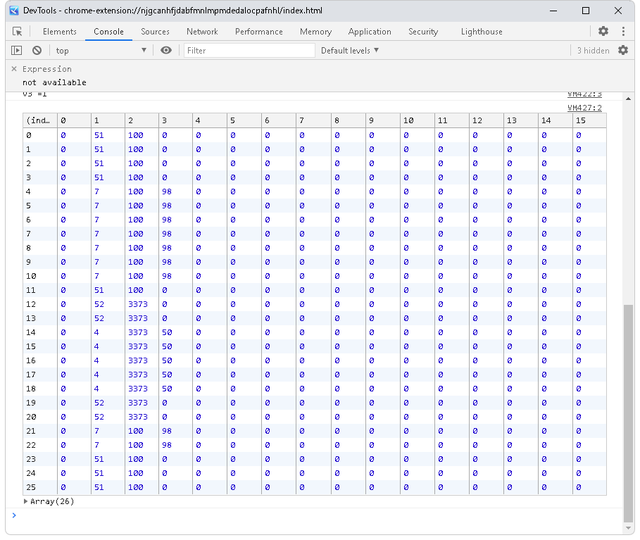Screen dimensions: 640x540
Task: Click the Expression label text
Action: pyautogui.click(x=47, y=69)
